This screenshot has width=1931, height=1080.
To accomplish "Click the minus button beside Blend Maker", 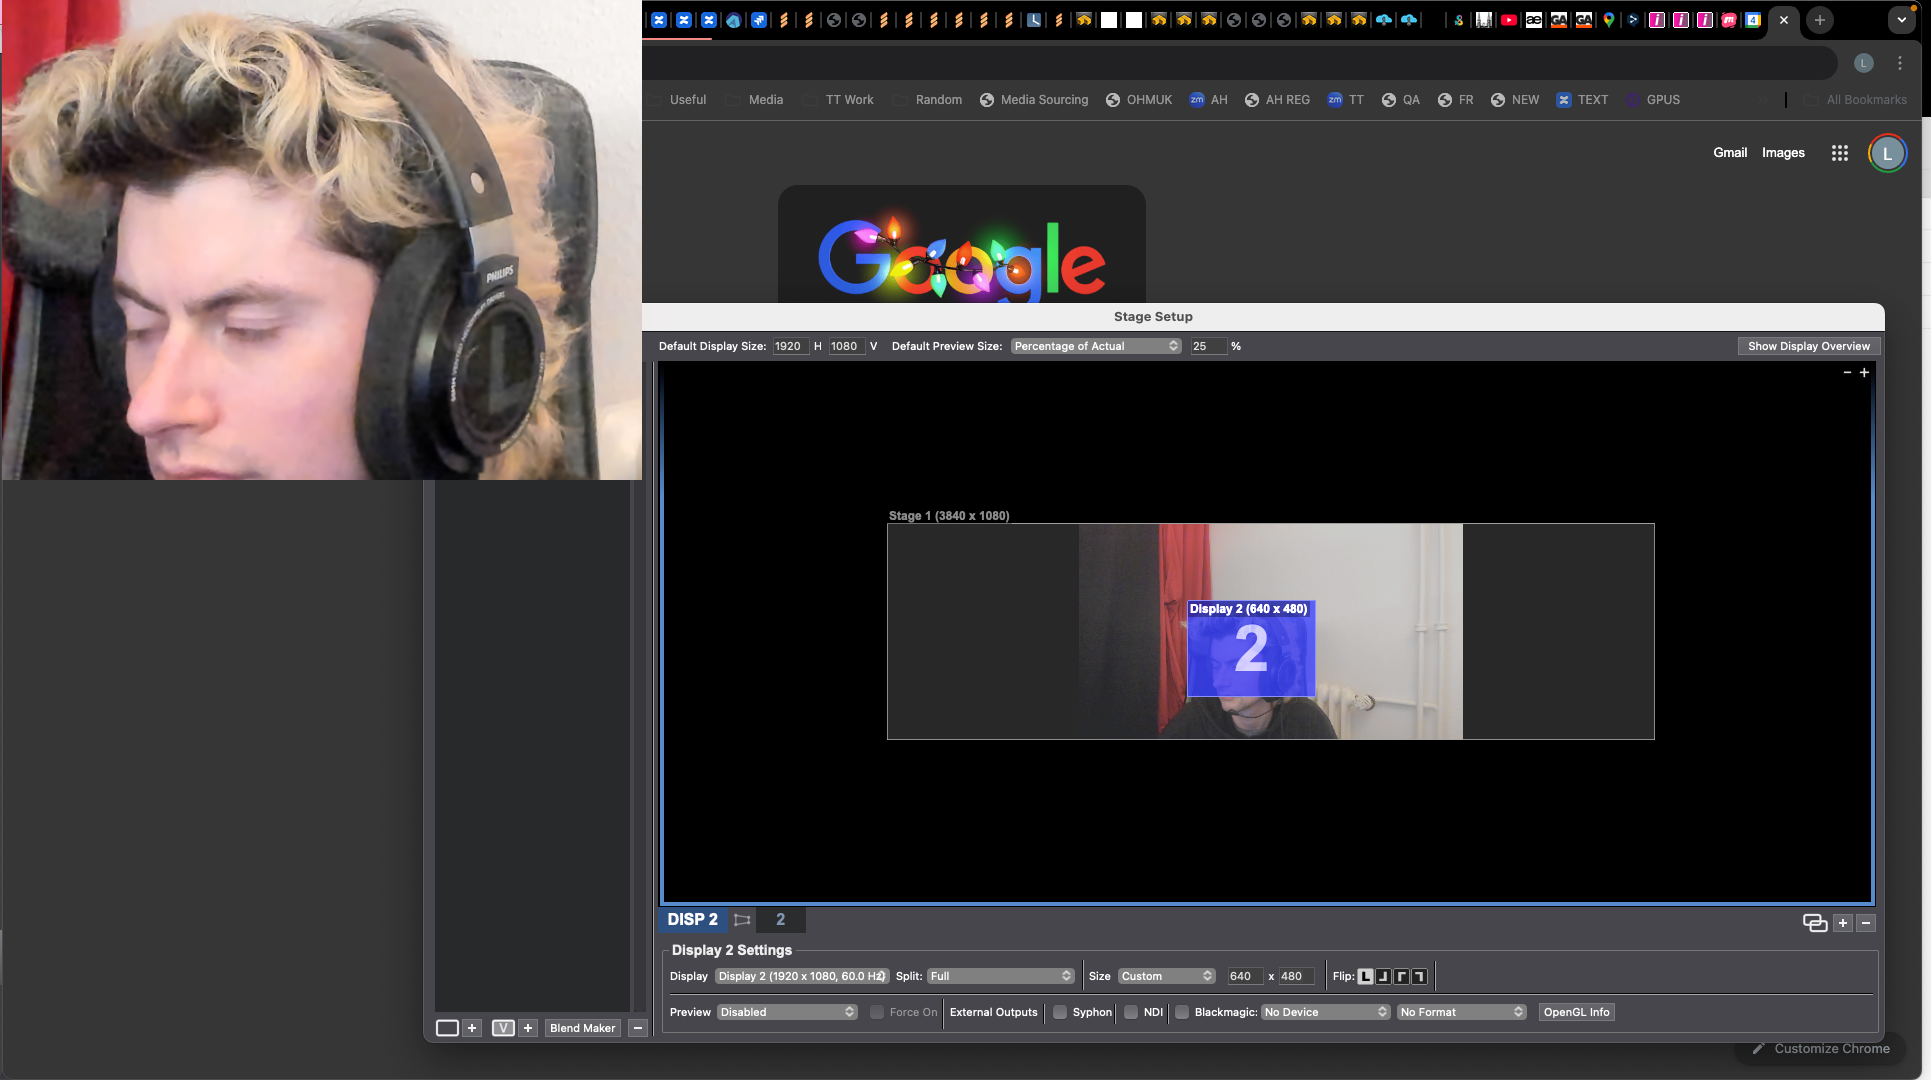I will point(637,1028).
